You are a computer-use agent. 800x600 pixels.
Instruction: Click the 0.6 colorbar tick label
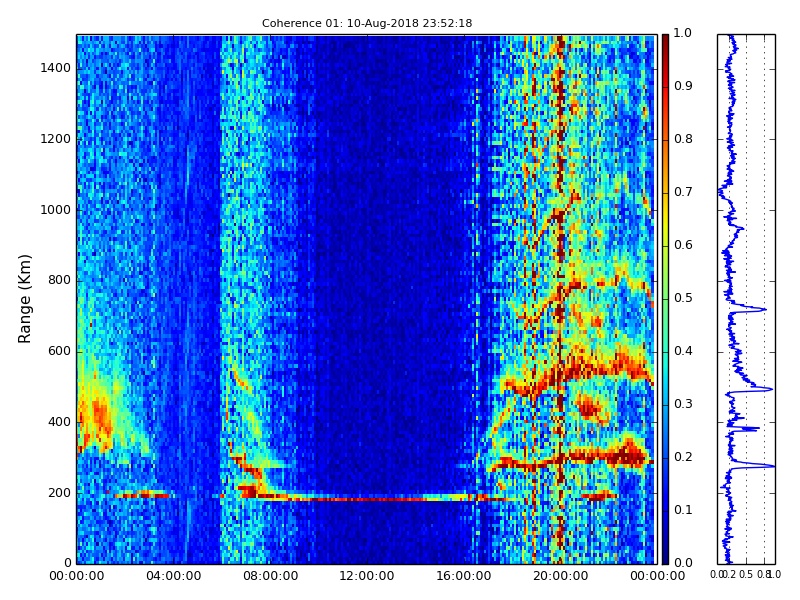(x=683, y=245)
